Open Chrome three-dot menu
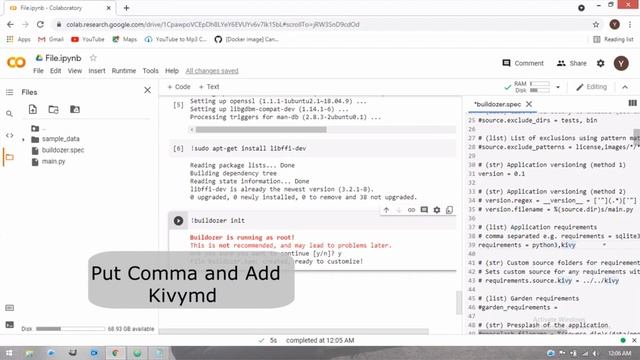The height and width of the screenshot is (360, 640). (630, 24)
